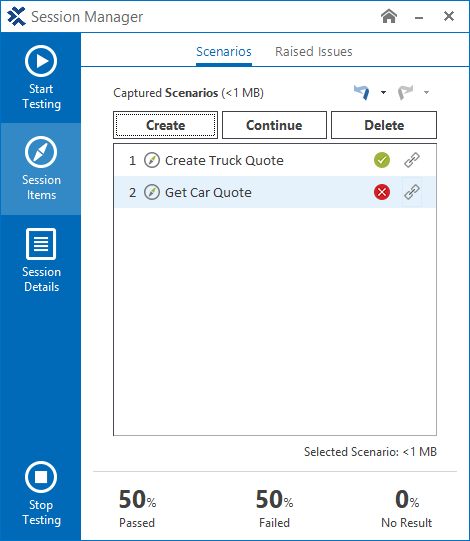The width and height of the screenshot is (470, 541).
Task: Toggle green passed status of Create Truck Quote
Action: click(x=382, y=160)
